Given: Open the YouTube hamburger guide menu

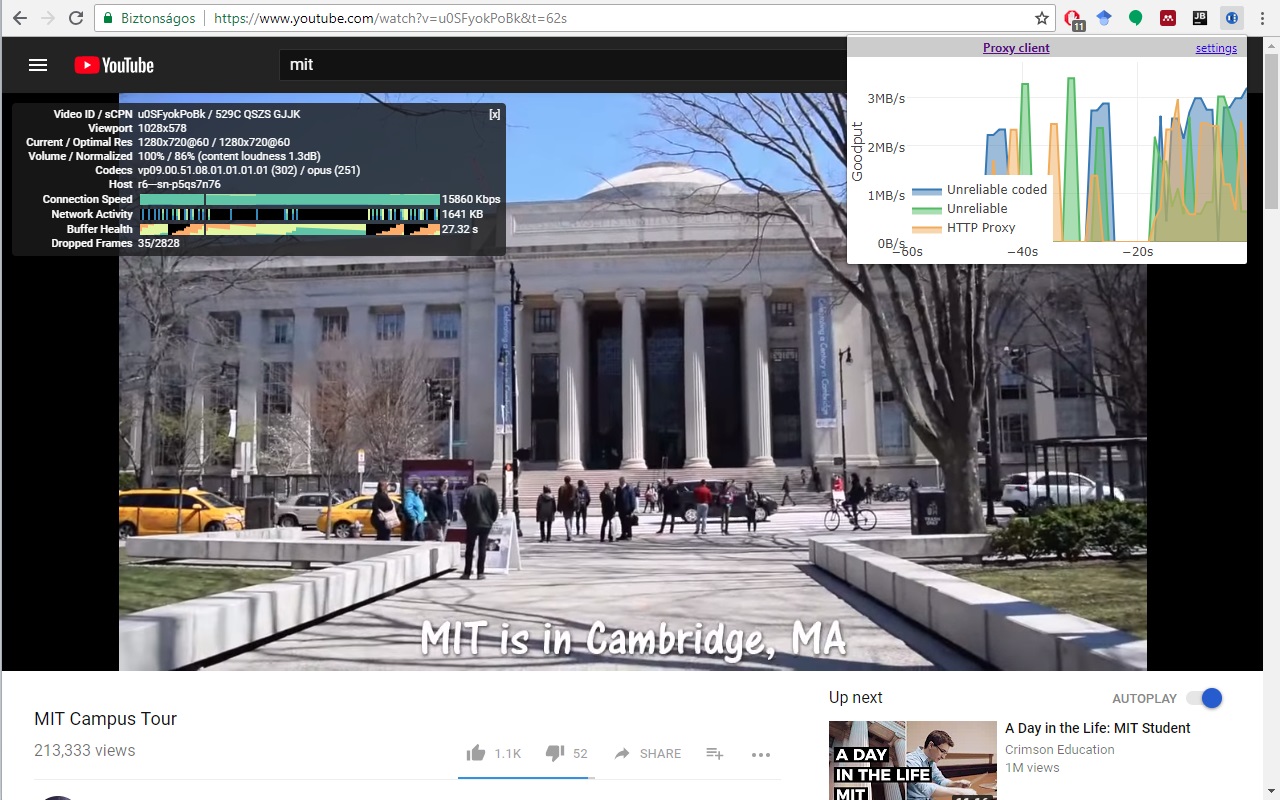Looking at the screenshot, I should (x=38, y=65).
